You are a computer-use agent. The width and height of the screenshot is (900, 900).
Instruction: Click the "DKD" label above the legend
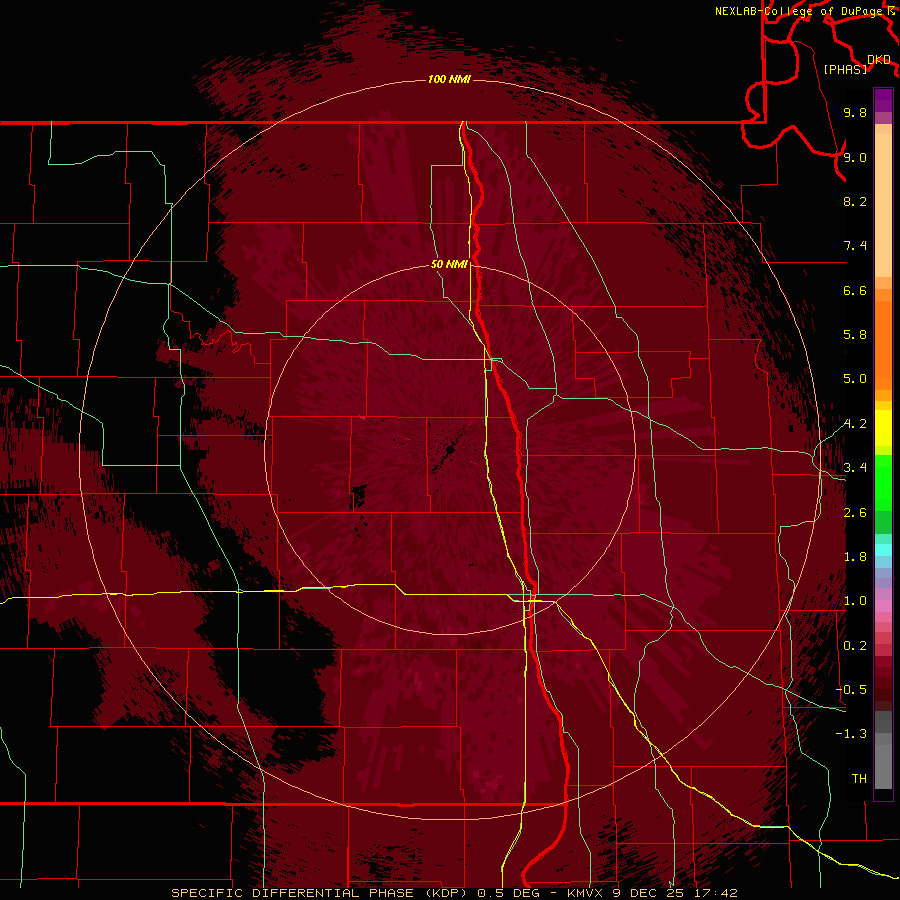click(x=879, y=60)
